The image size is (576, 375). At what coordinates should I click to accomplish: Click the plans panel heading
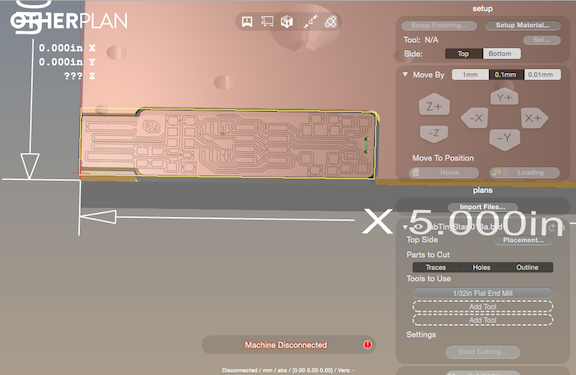[x=483, y=190]
